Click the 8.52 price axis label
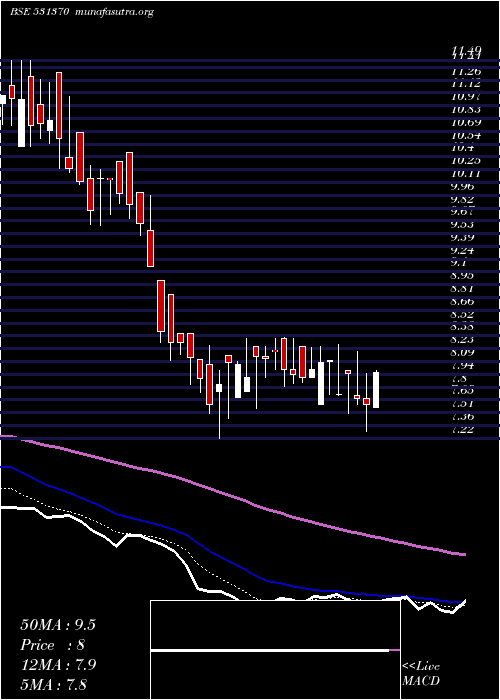The height and width of the screenshot is (700, 500). coord(463,315)
